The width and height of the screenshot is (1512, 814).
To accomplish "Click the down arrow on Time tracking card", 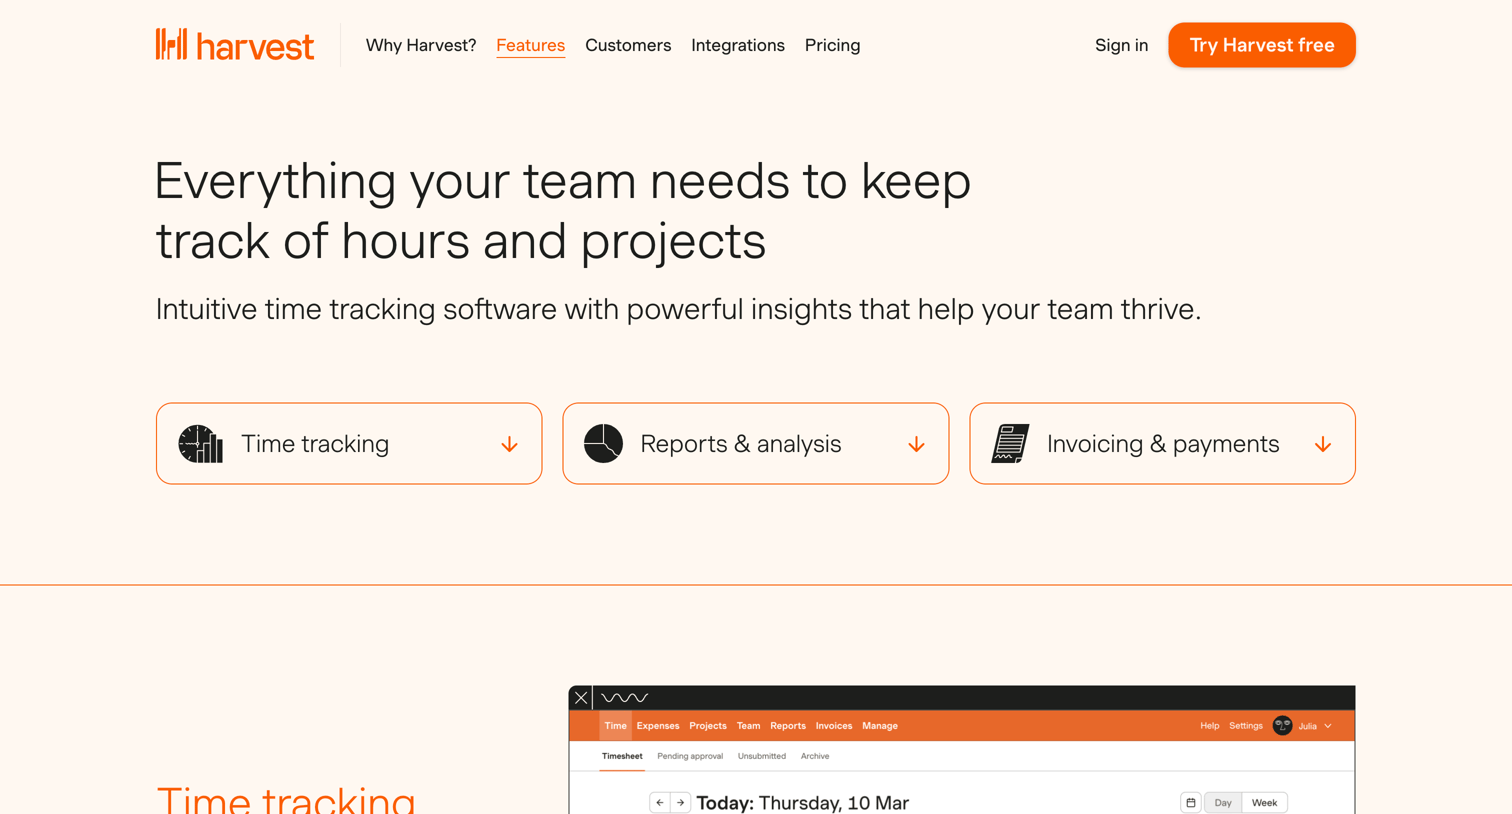I will point(510,444).
